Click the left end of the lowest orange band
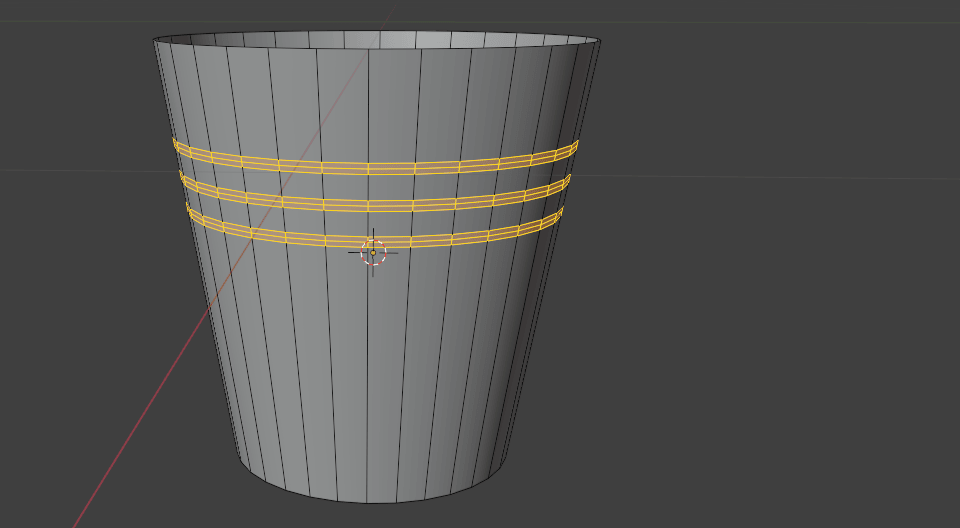 [190, 210]
